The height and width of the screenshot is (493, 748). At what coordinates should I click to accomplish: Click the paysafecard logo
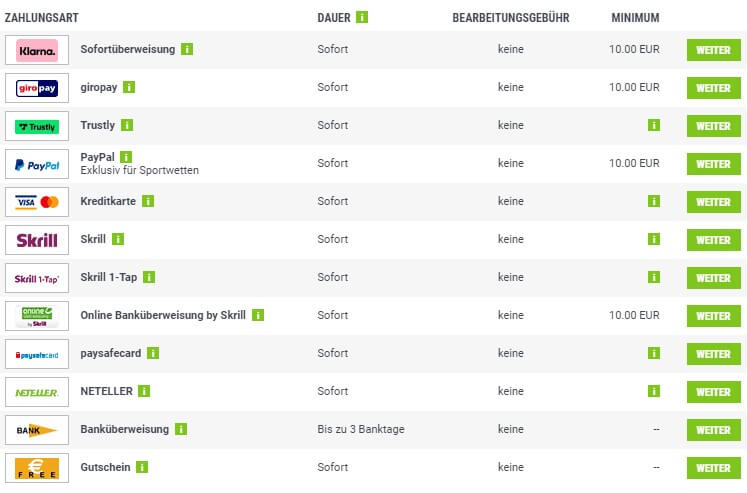(37, 354)
